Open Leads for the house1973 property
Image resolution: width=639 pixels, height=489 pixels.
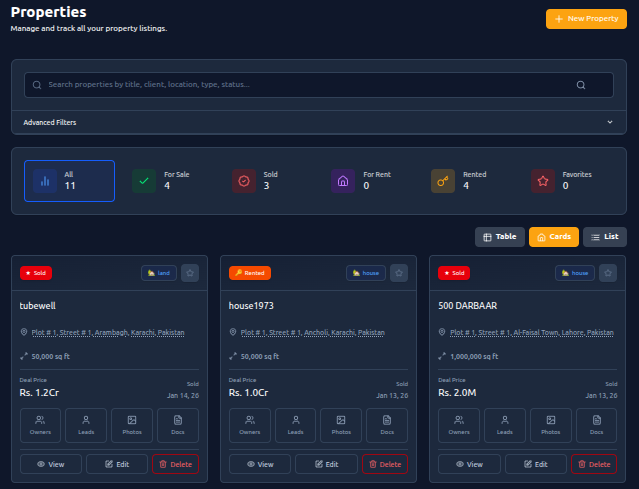295,425
